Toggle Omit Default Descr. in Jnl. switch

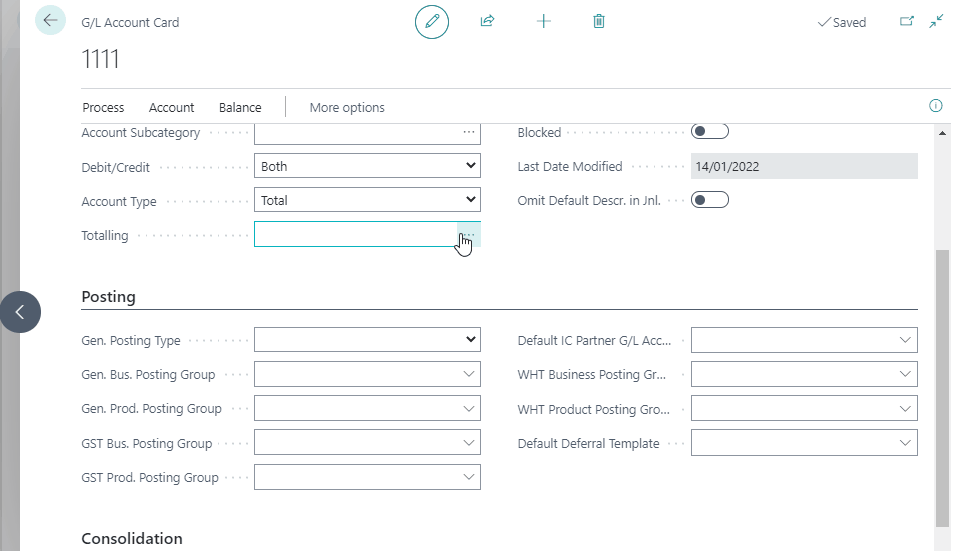710,200
